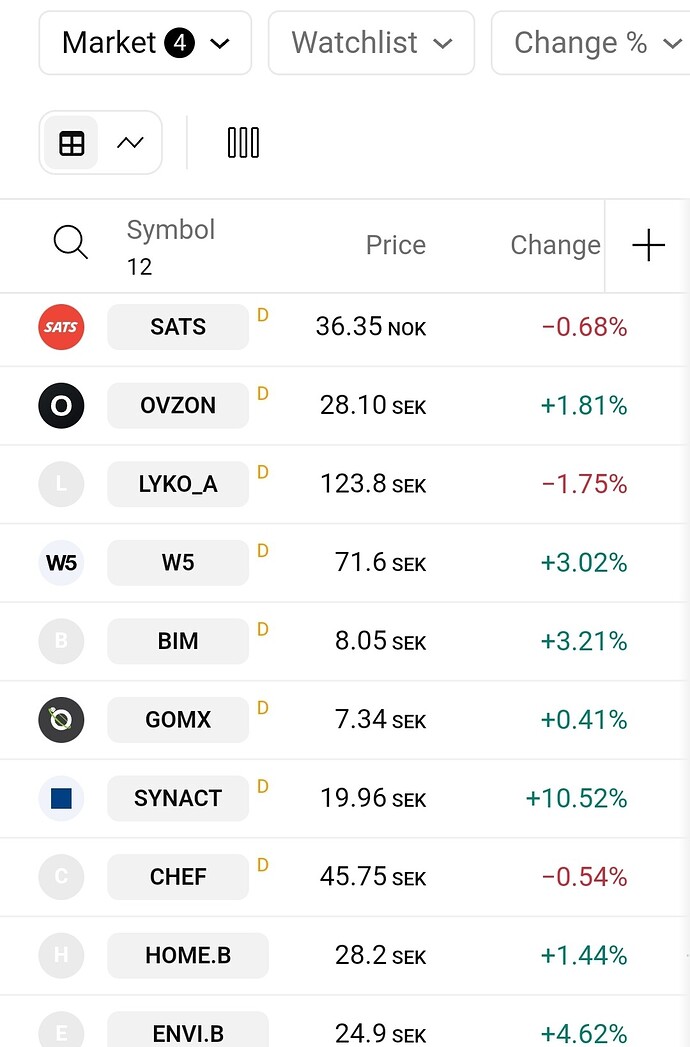Switch to chart view icon
Viewport: 690px width, 1047px height.
(130, 143)
